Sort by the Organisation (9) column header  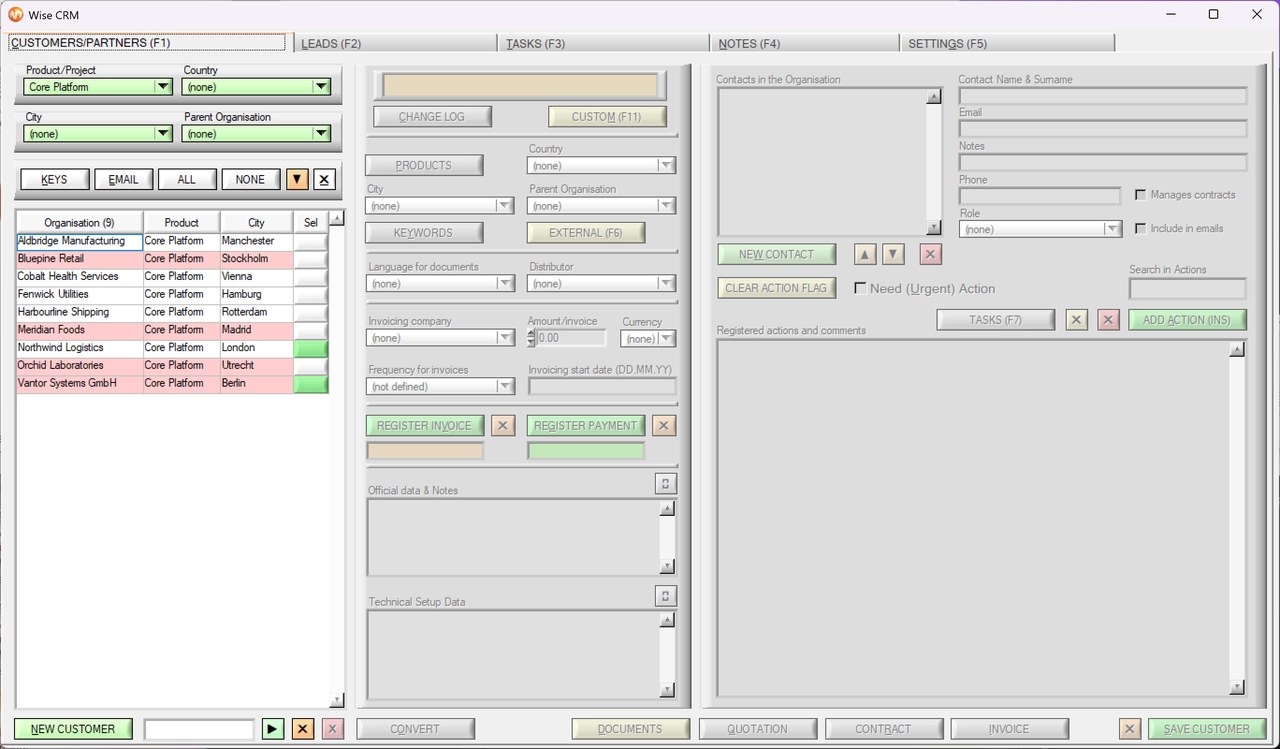[79, 223]
